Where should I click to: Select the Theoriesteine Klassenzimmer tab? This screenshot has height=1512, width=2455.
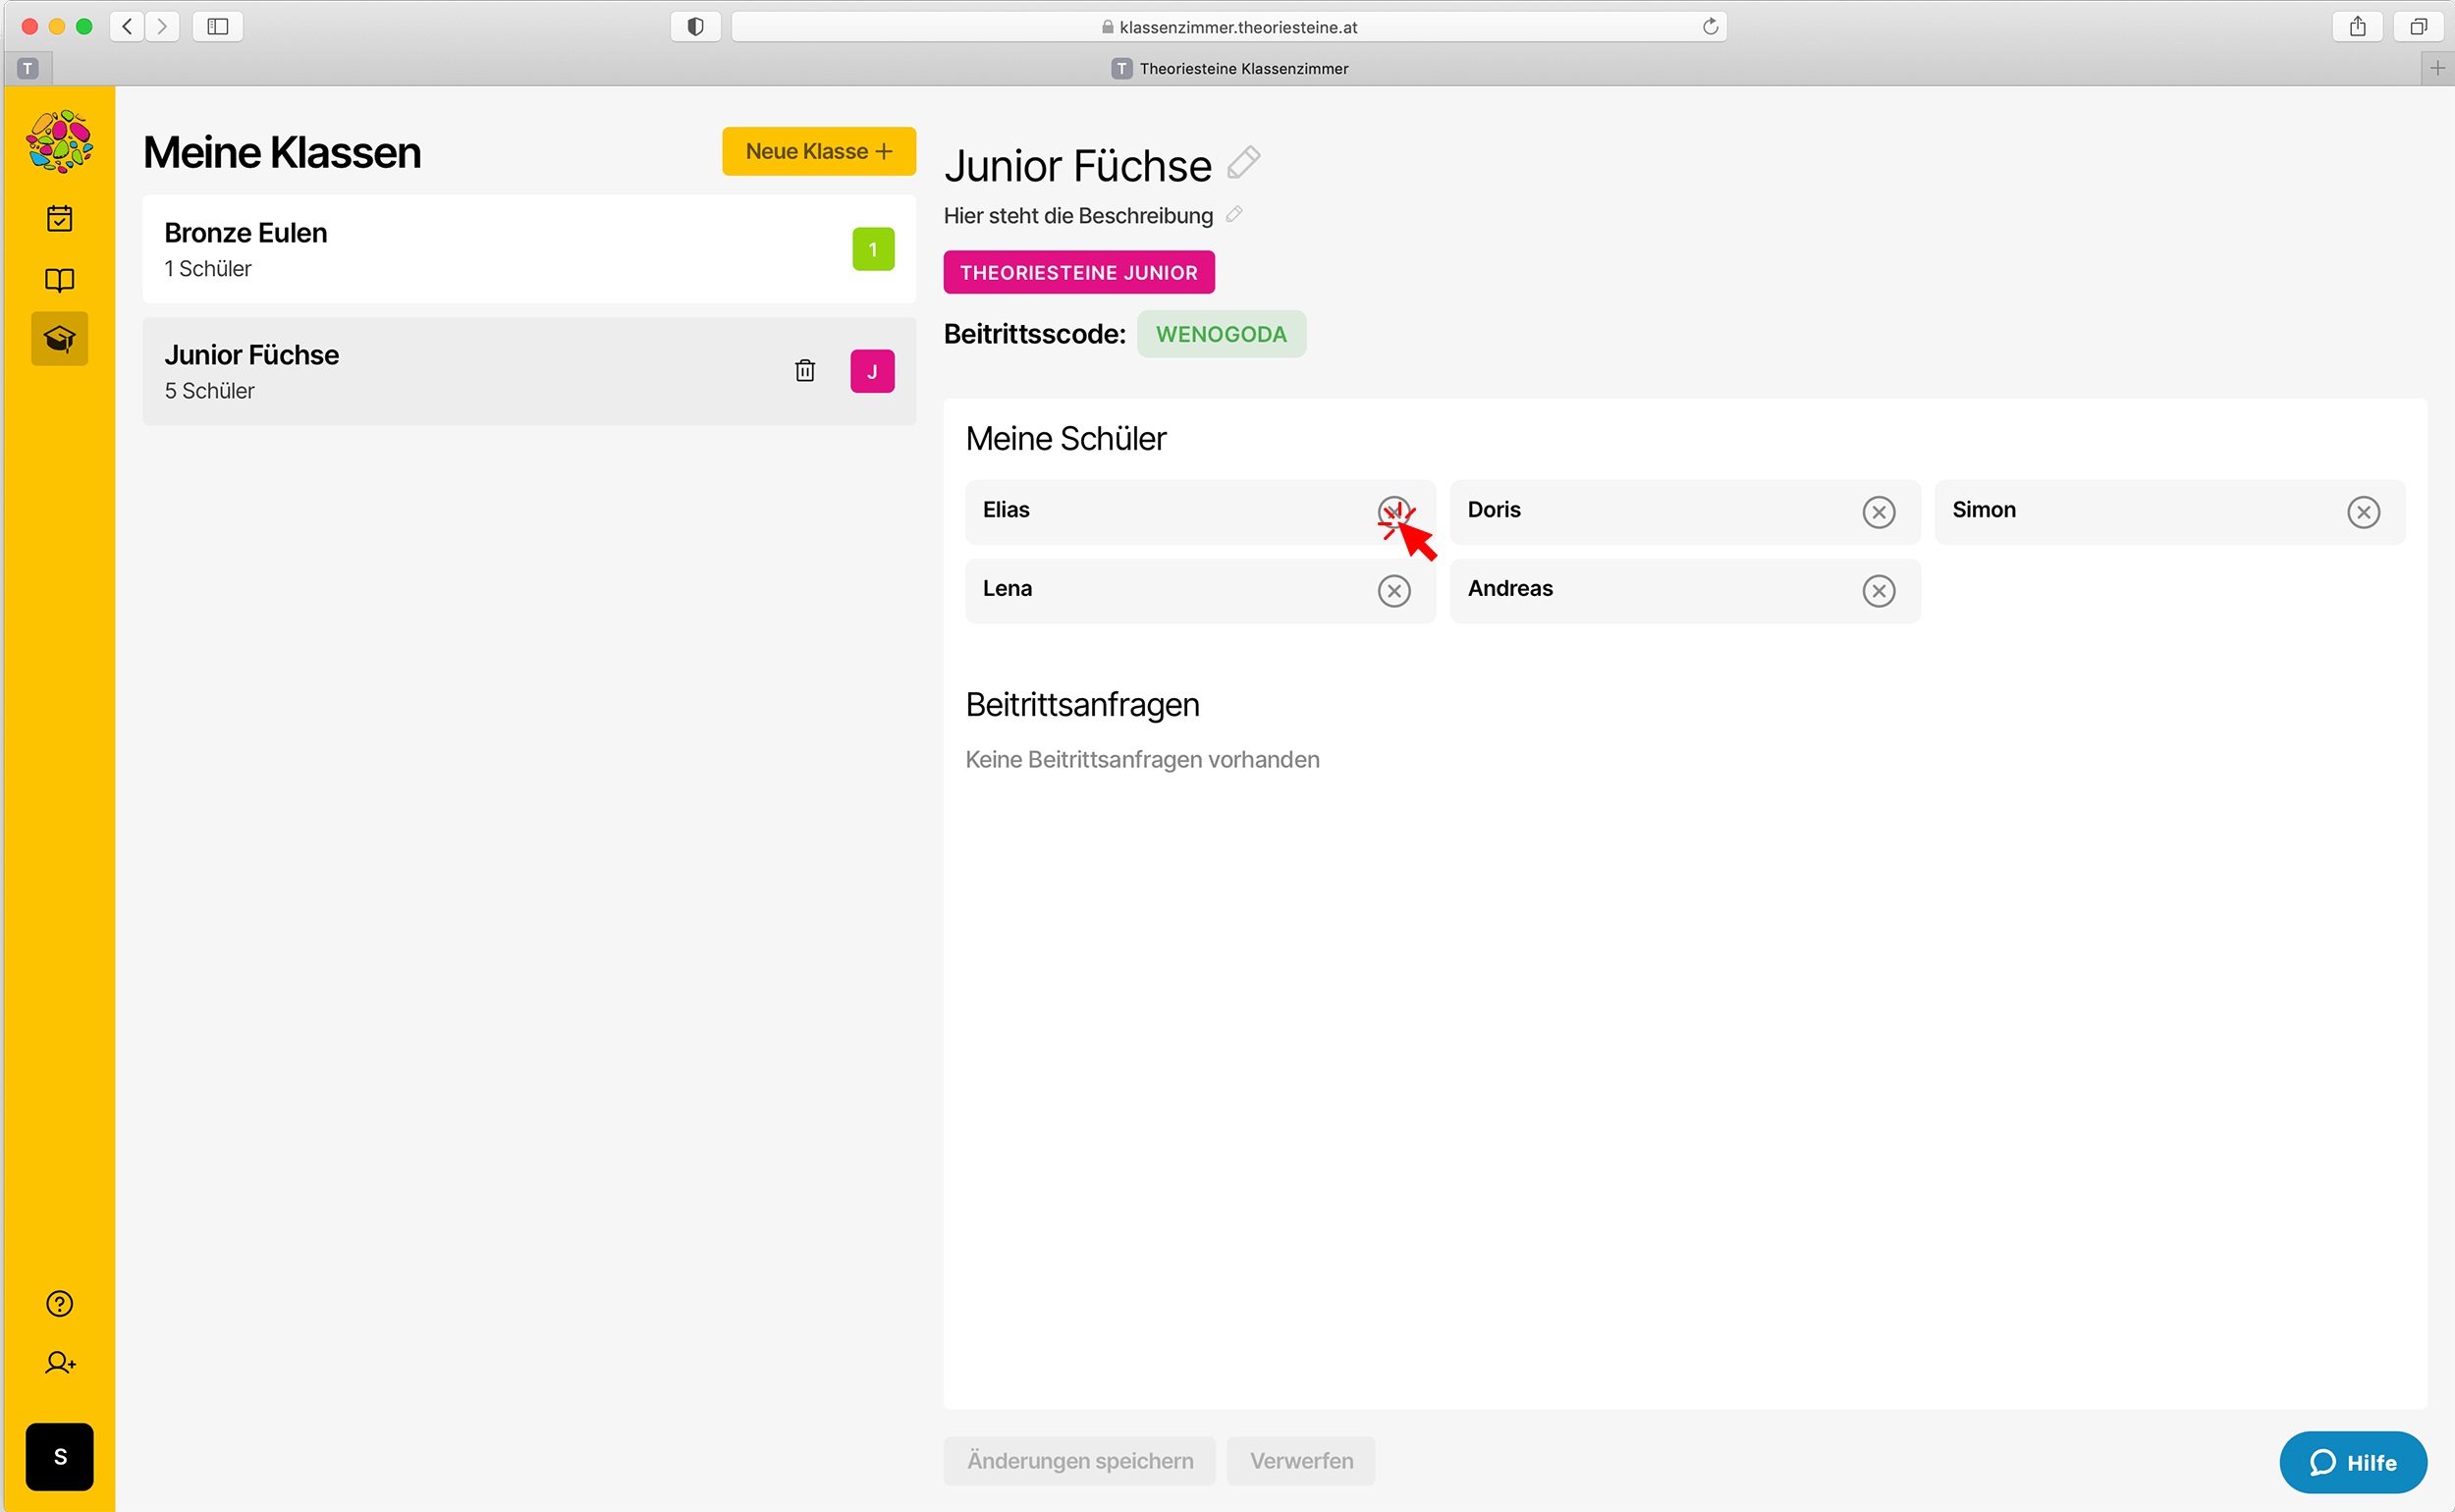pos(1229,68)
